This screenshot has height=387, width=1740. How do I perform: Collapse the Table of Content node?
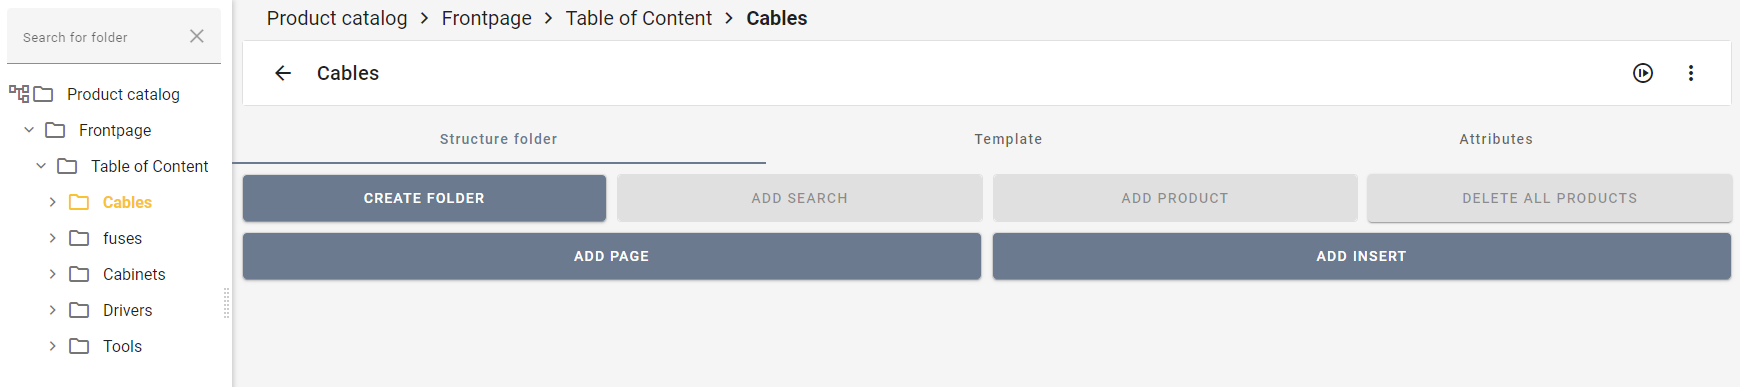pos(41,166)
